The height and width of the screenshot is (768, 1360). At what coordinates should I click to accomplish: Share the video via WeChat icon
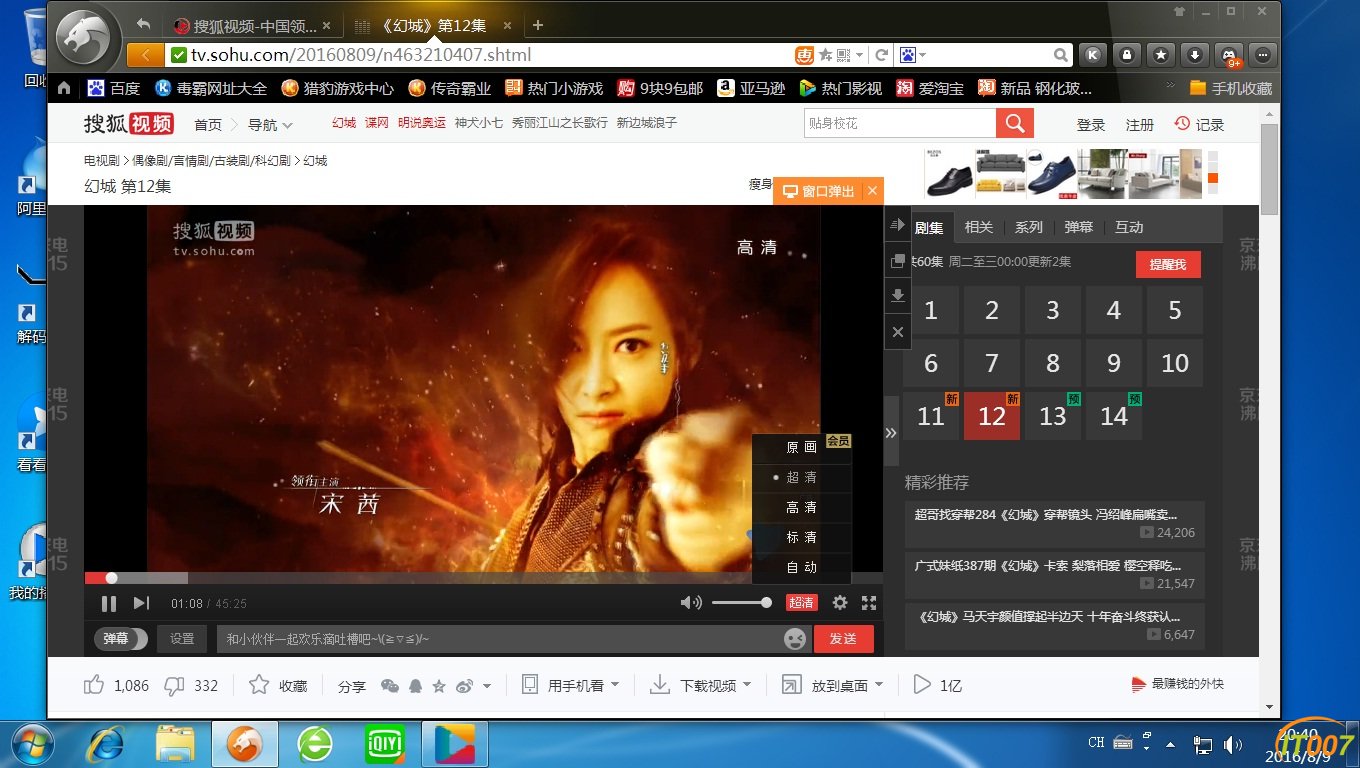point(390,686)
